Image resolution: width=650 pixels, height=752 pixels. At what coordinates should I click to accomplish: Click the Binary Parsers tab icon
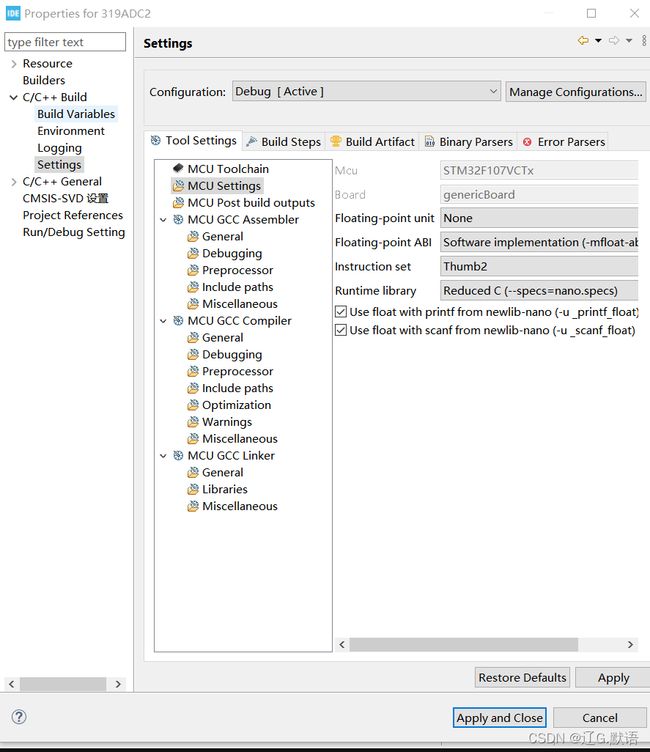430,141
